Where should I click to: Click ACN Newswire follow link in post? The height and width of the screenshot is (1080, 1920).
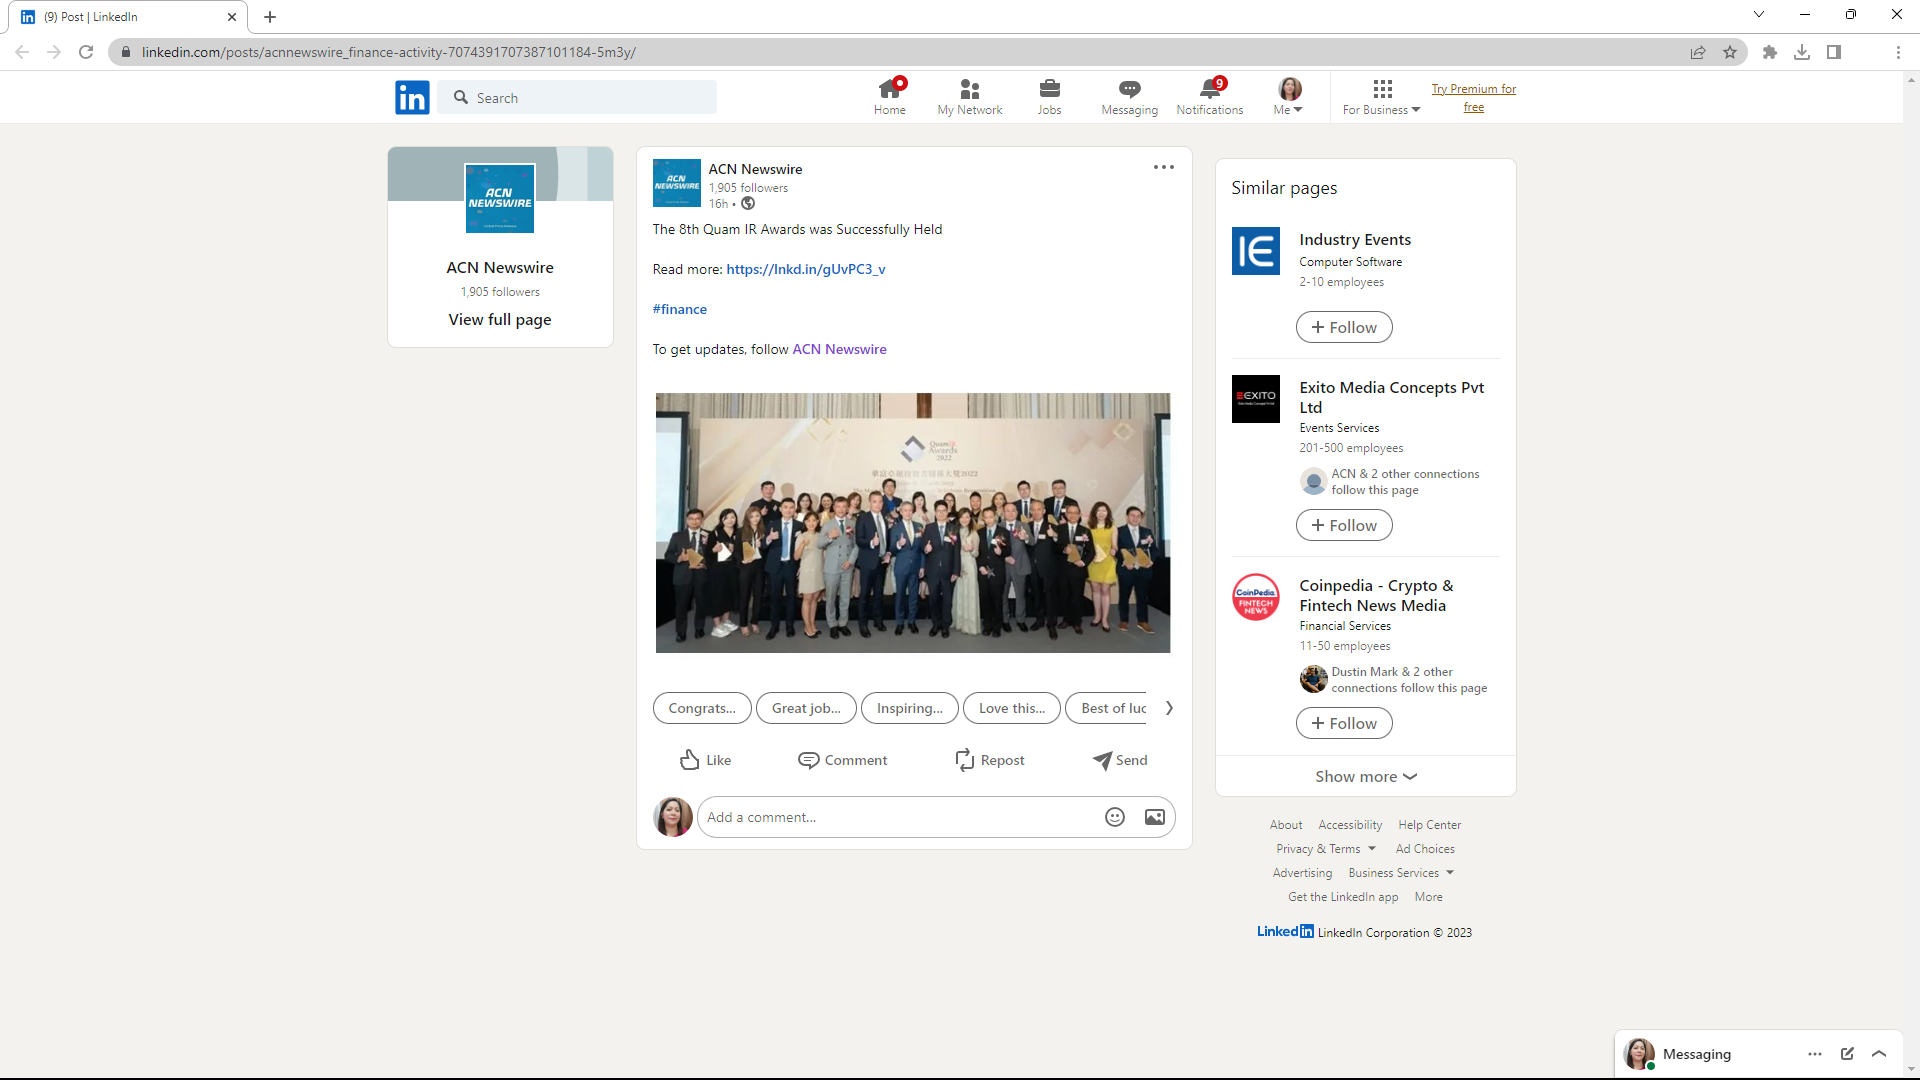pos(839,349)
